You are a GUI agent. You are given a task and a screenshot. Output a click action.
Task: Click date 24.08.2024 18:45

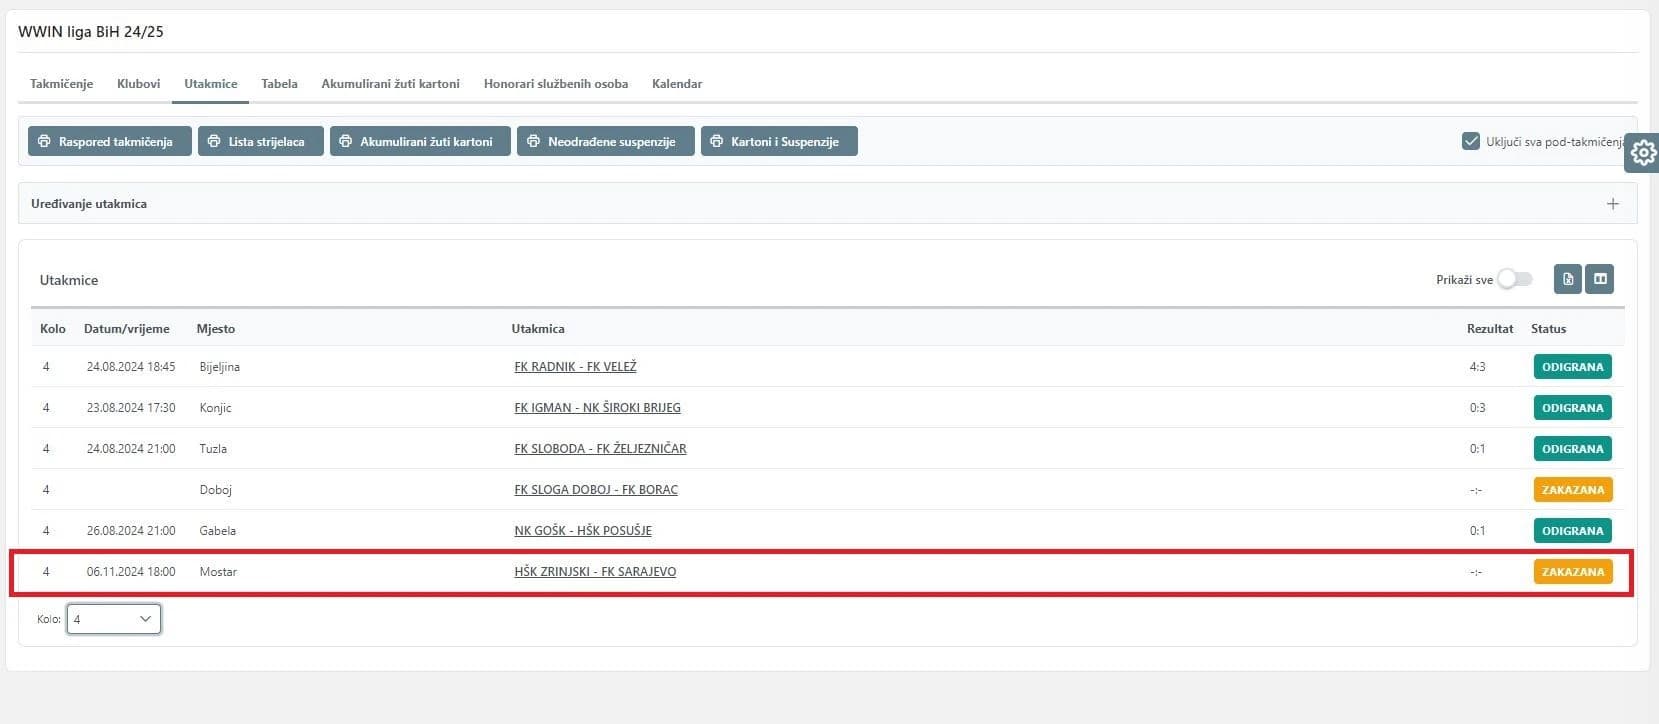click(131, 367)
